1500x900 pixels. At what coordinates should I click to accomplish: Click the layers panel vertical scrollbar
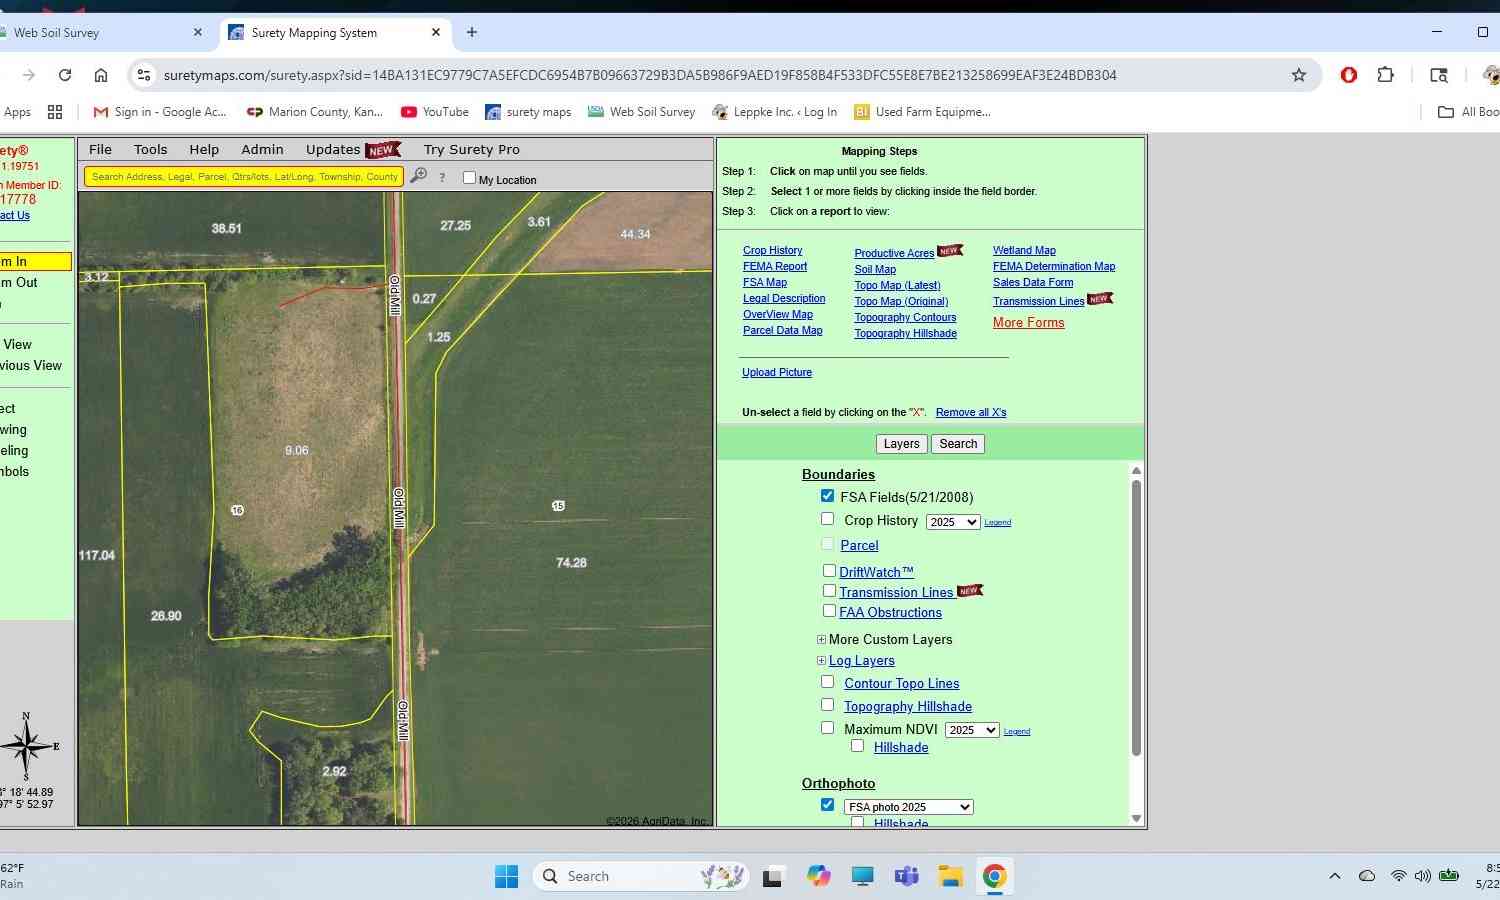1136,618
